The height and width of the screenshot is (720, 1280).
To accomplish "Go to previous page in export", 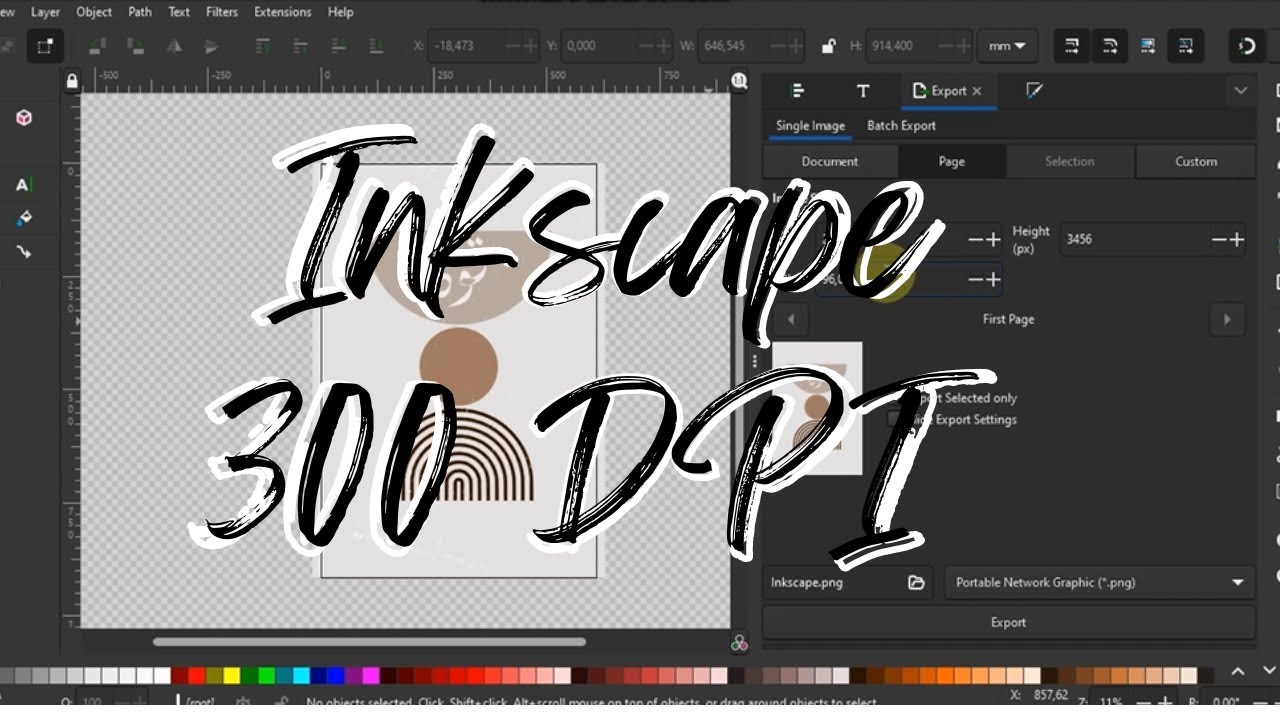I will click(791, 320).
